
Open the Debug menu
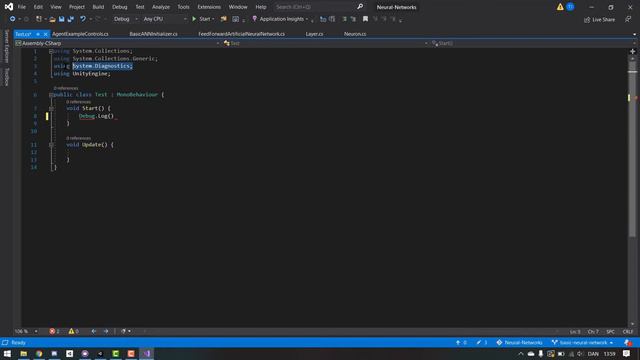click(x=120, y=7)
